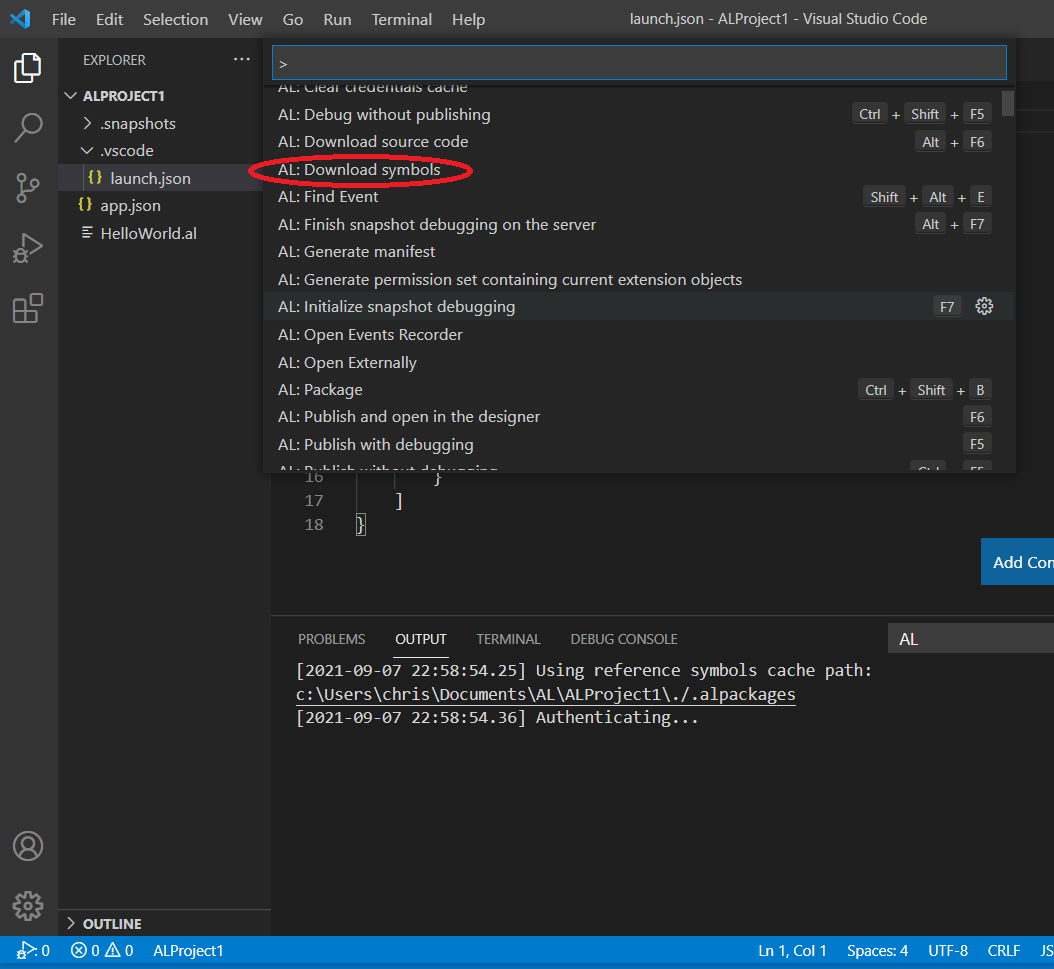Viewport: 1054px width, 969px height.
Task: Run AL: Generate permission set command
Action: (x=639, y=280)
